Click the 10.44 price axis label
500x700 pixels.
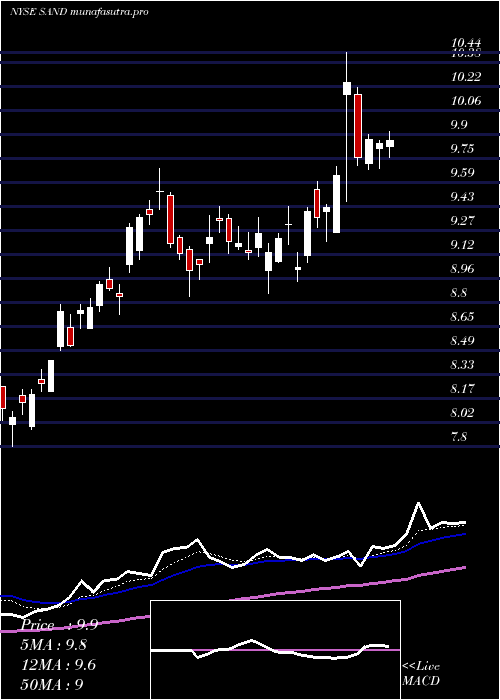click(466, 43)
